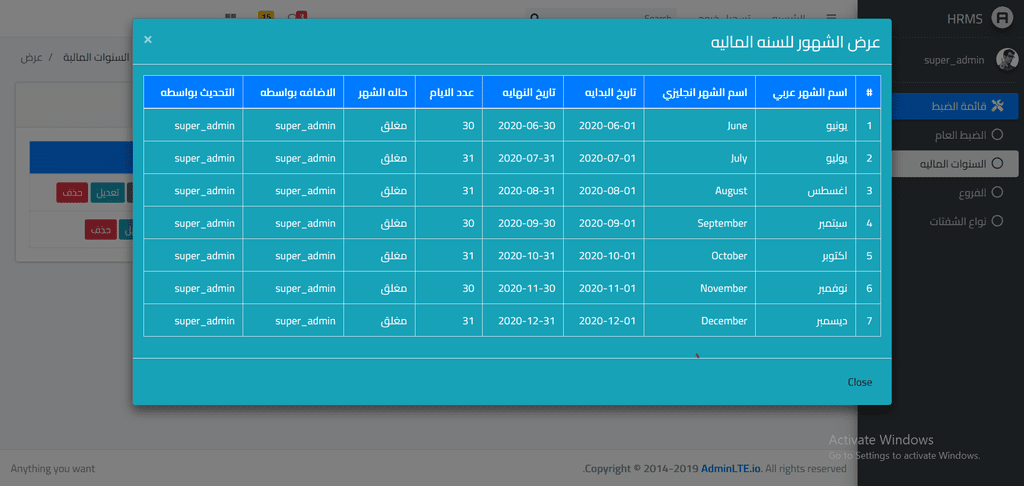Click the search magnifier icon in navbar
1024x486 pixels.
pyautogui.click(x=534, y=18)
